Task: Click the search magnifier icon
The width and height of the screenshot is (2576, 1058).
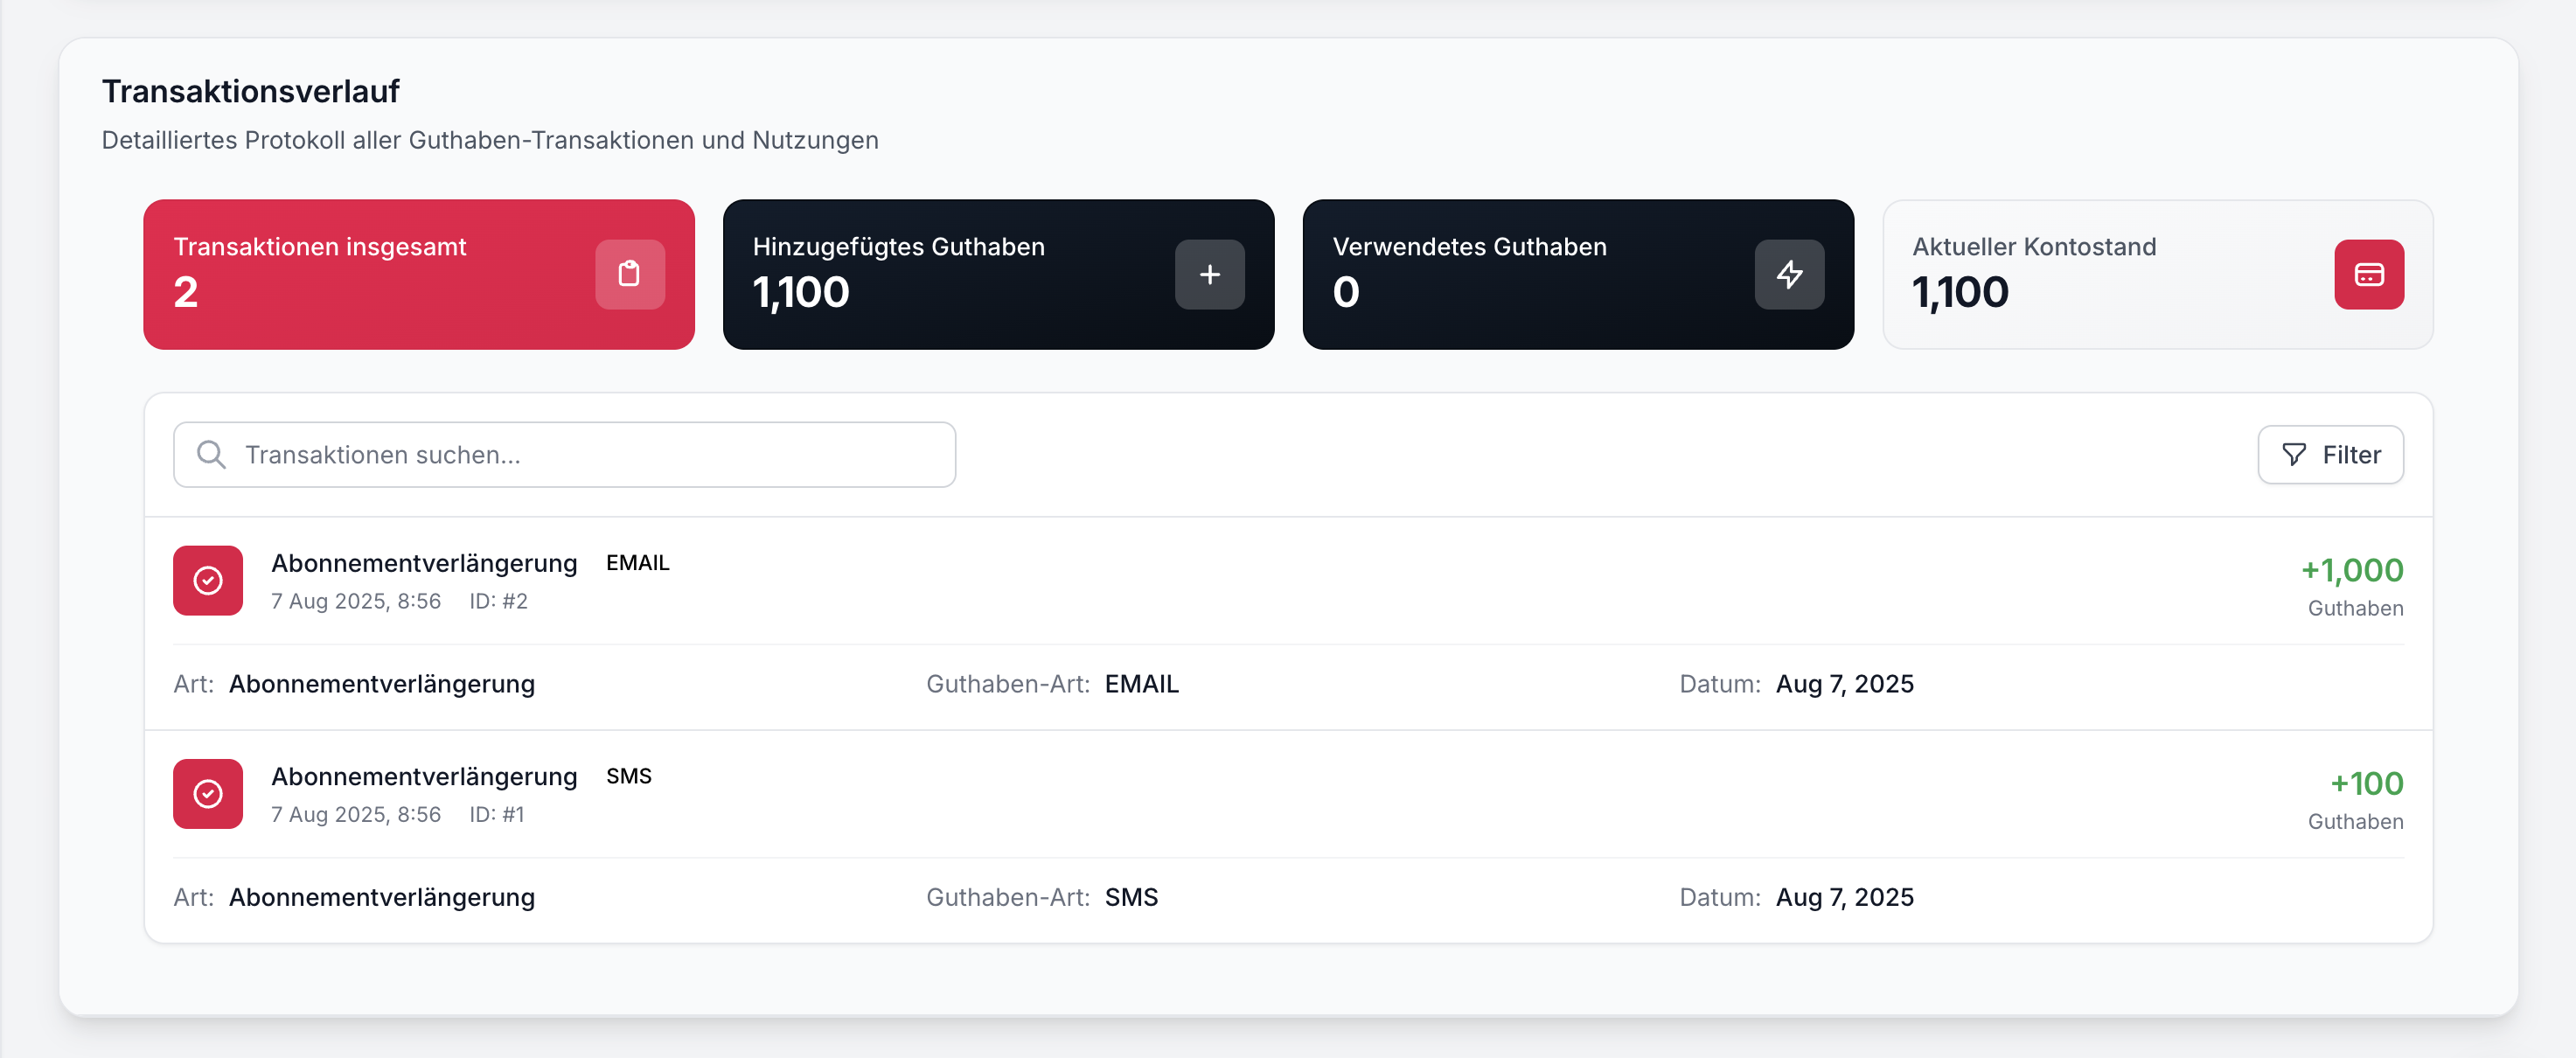Action: click(211, 455)
